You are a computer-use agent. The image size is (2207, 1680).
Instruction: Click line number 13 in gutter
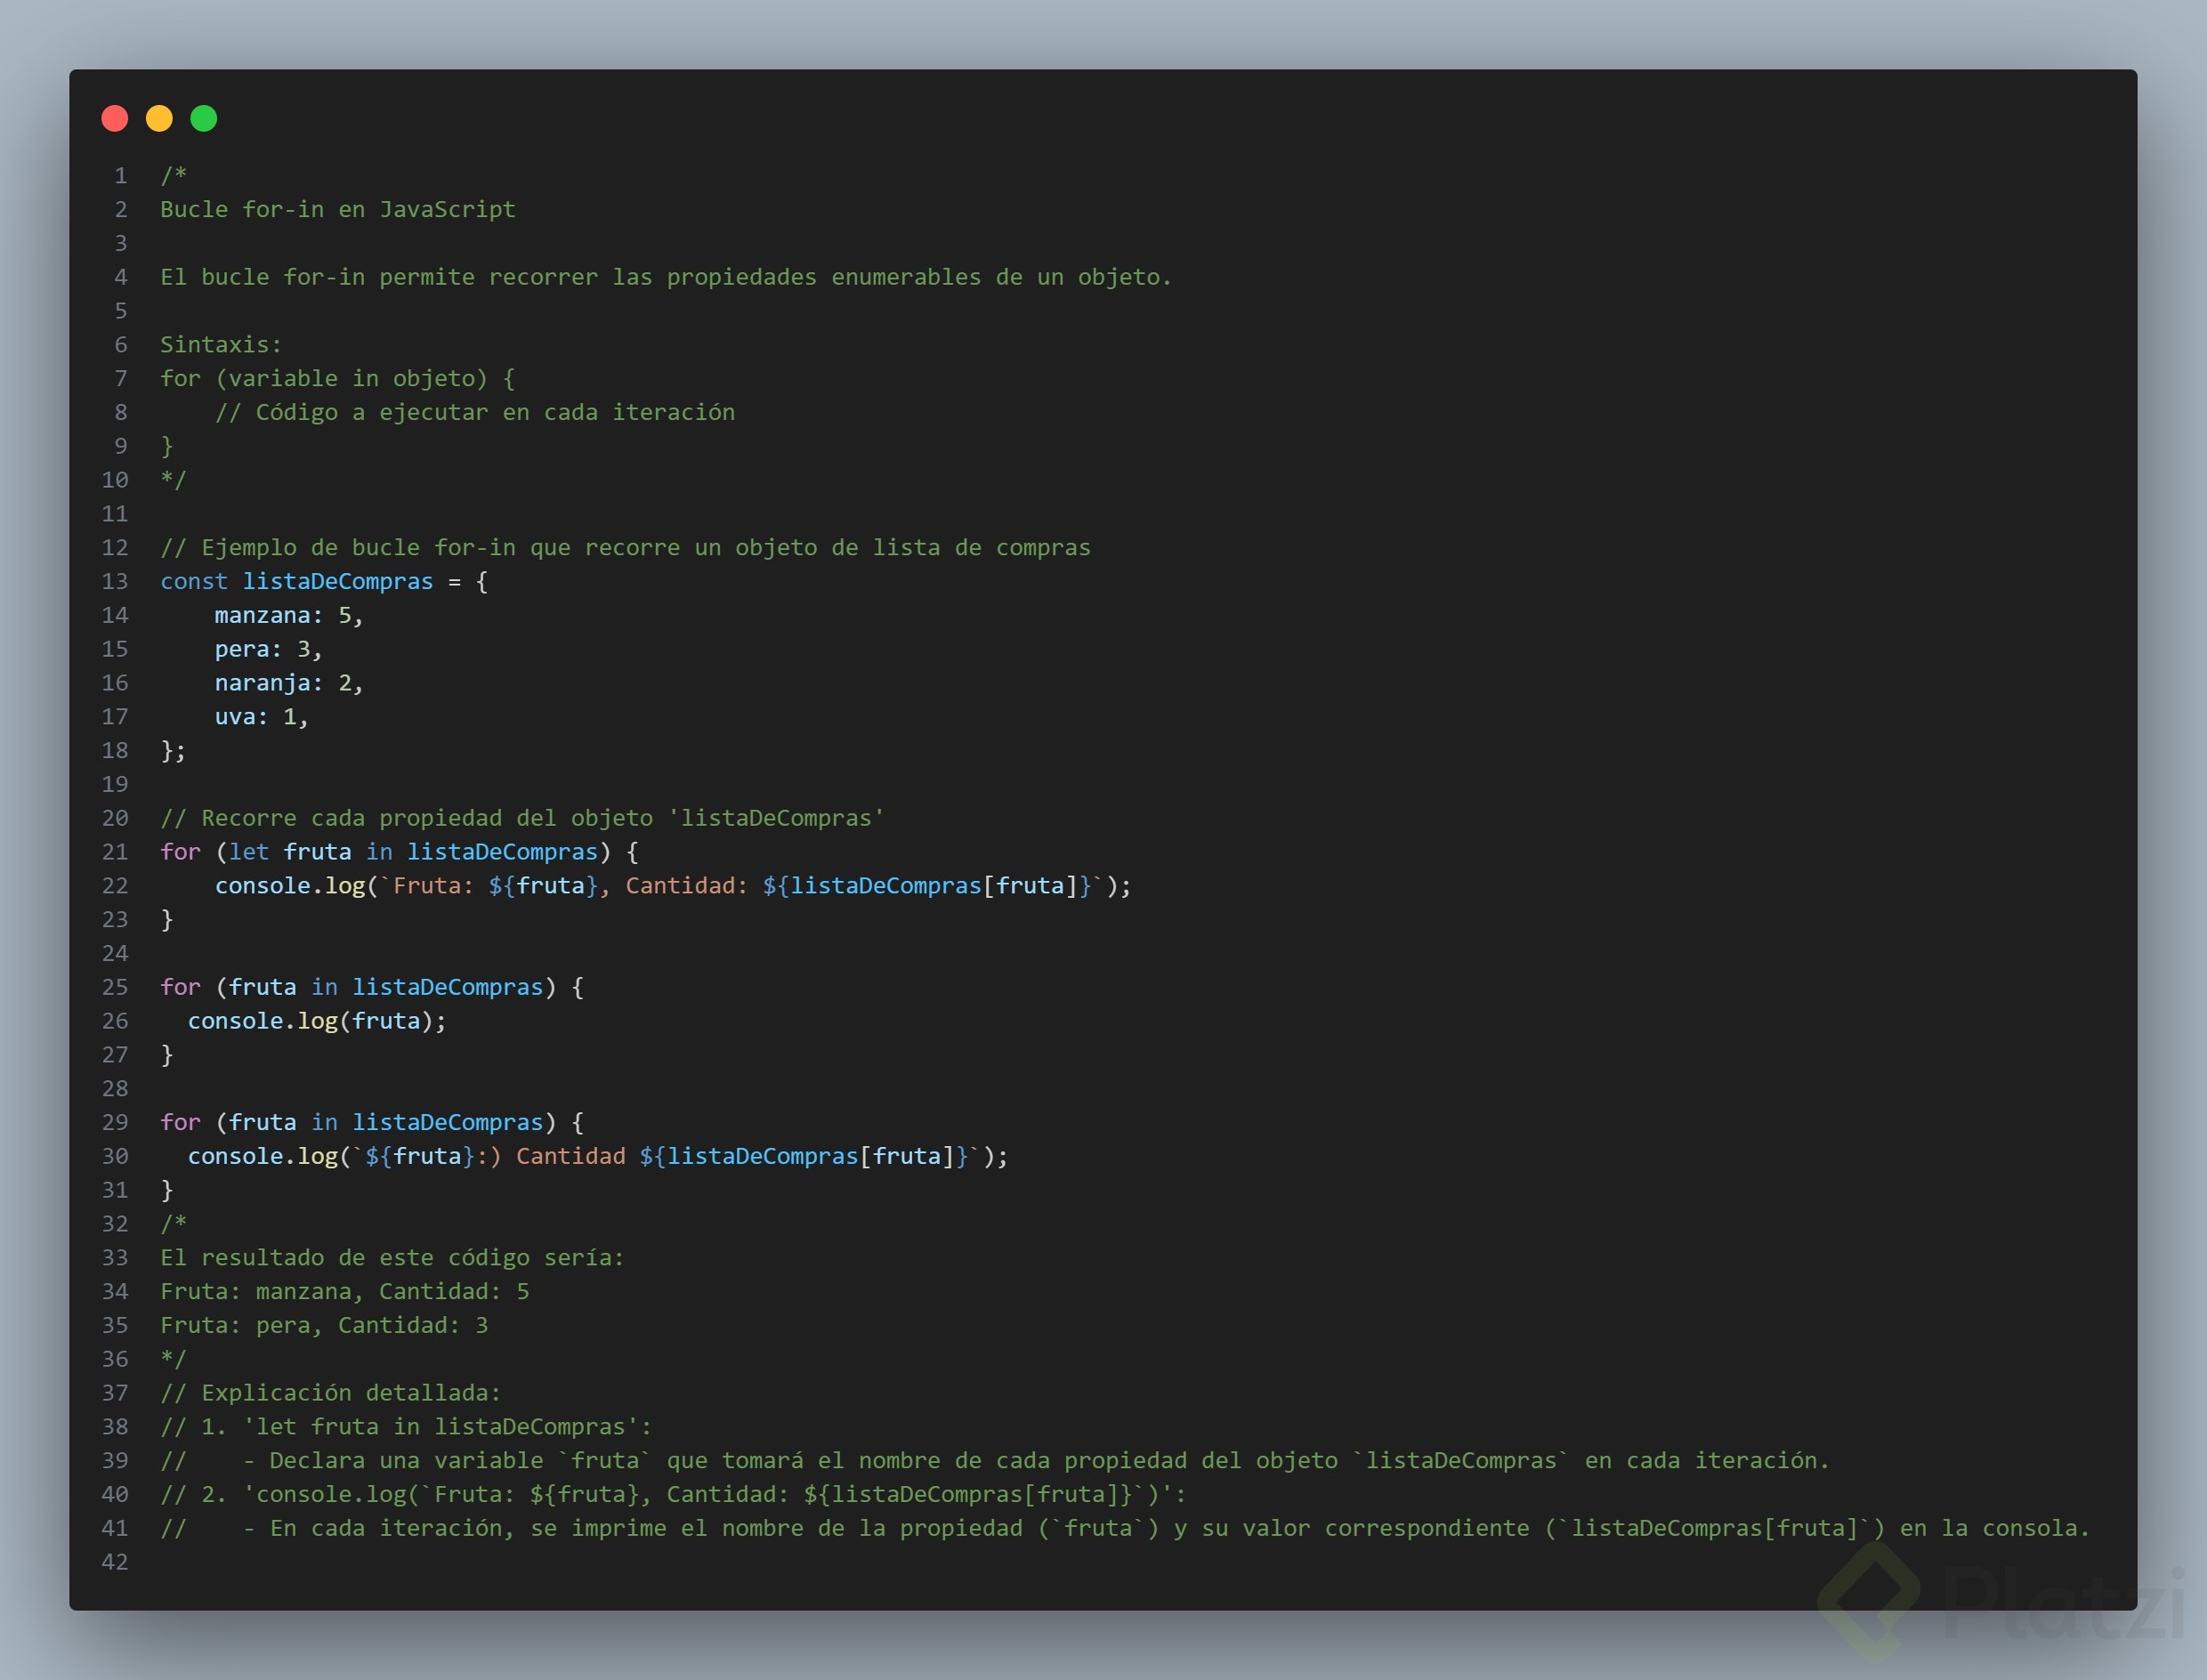(x=115, y=581)
